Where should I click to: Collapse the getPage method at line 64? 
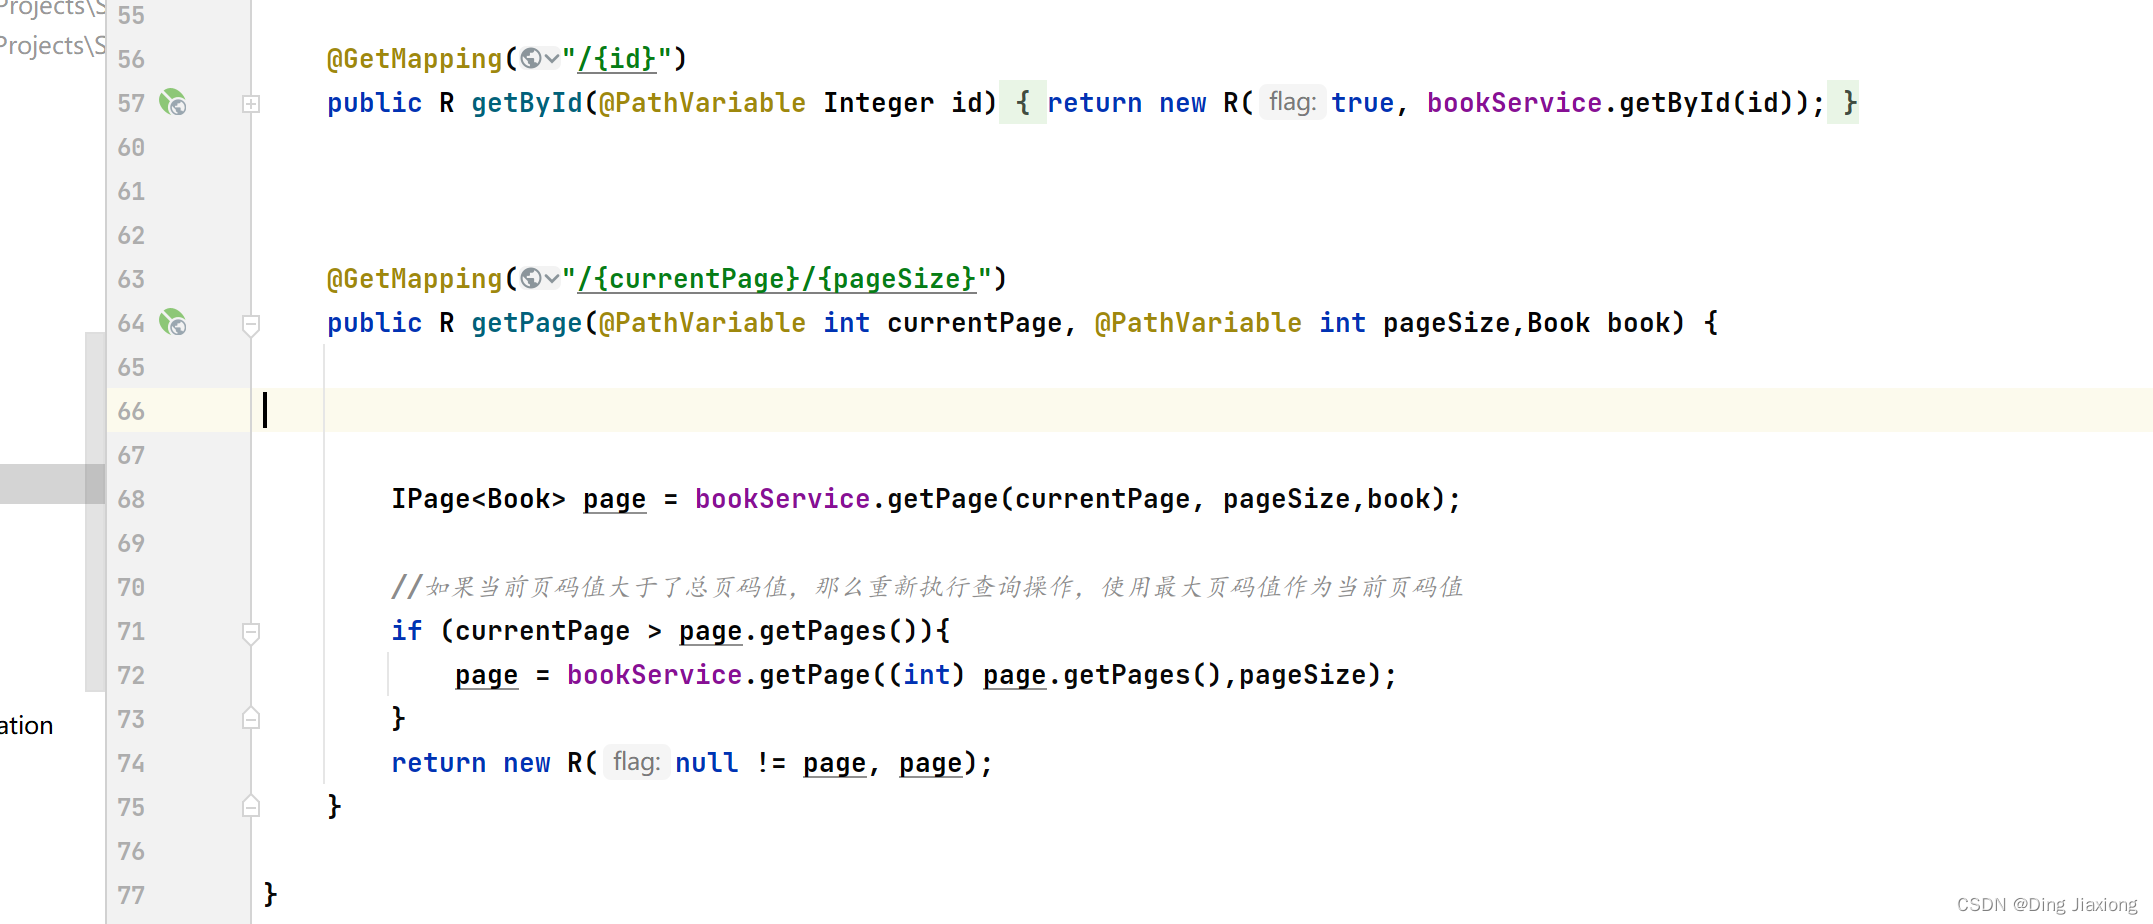point(251,324)
